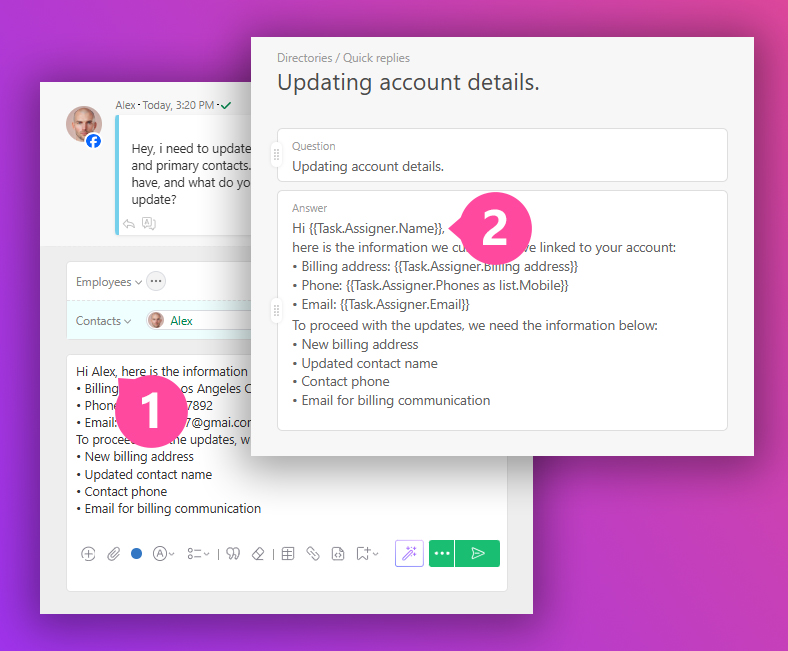The width and height of the screenshot is (788, 651).
Task: Insert a code snippet via code icon
Action: [x=338, y=553]
